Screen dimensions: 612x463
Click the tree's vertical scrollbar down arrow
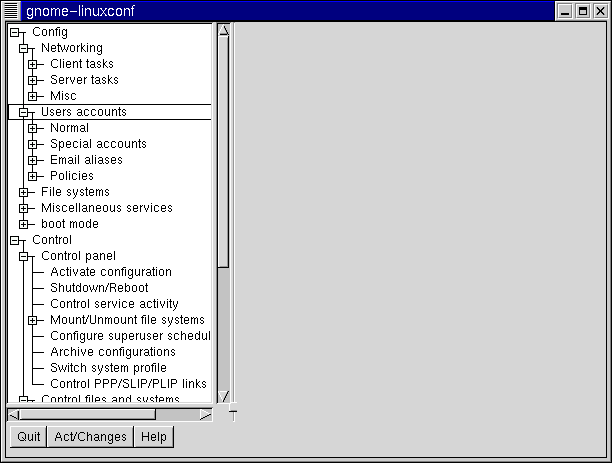pyautogui.click(x=224, y=396)
